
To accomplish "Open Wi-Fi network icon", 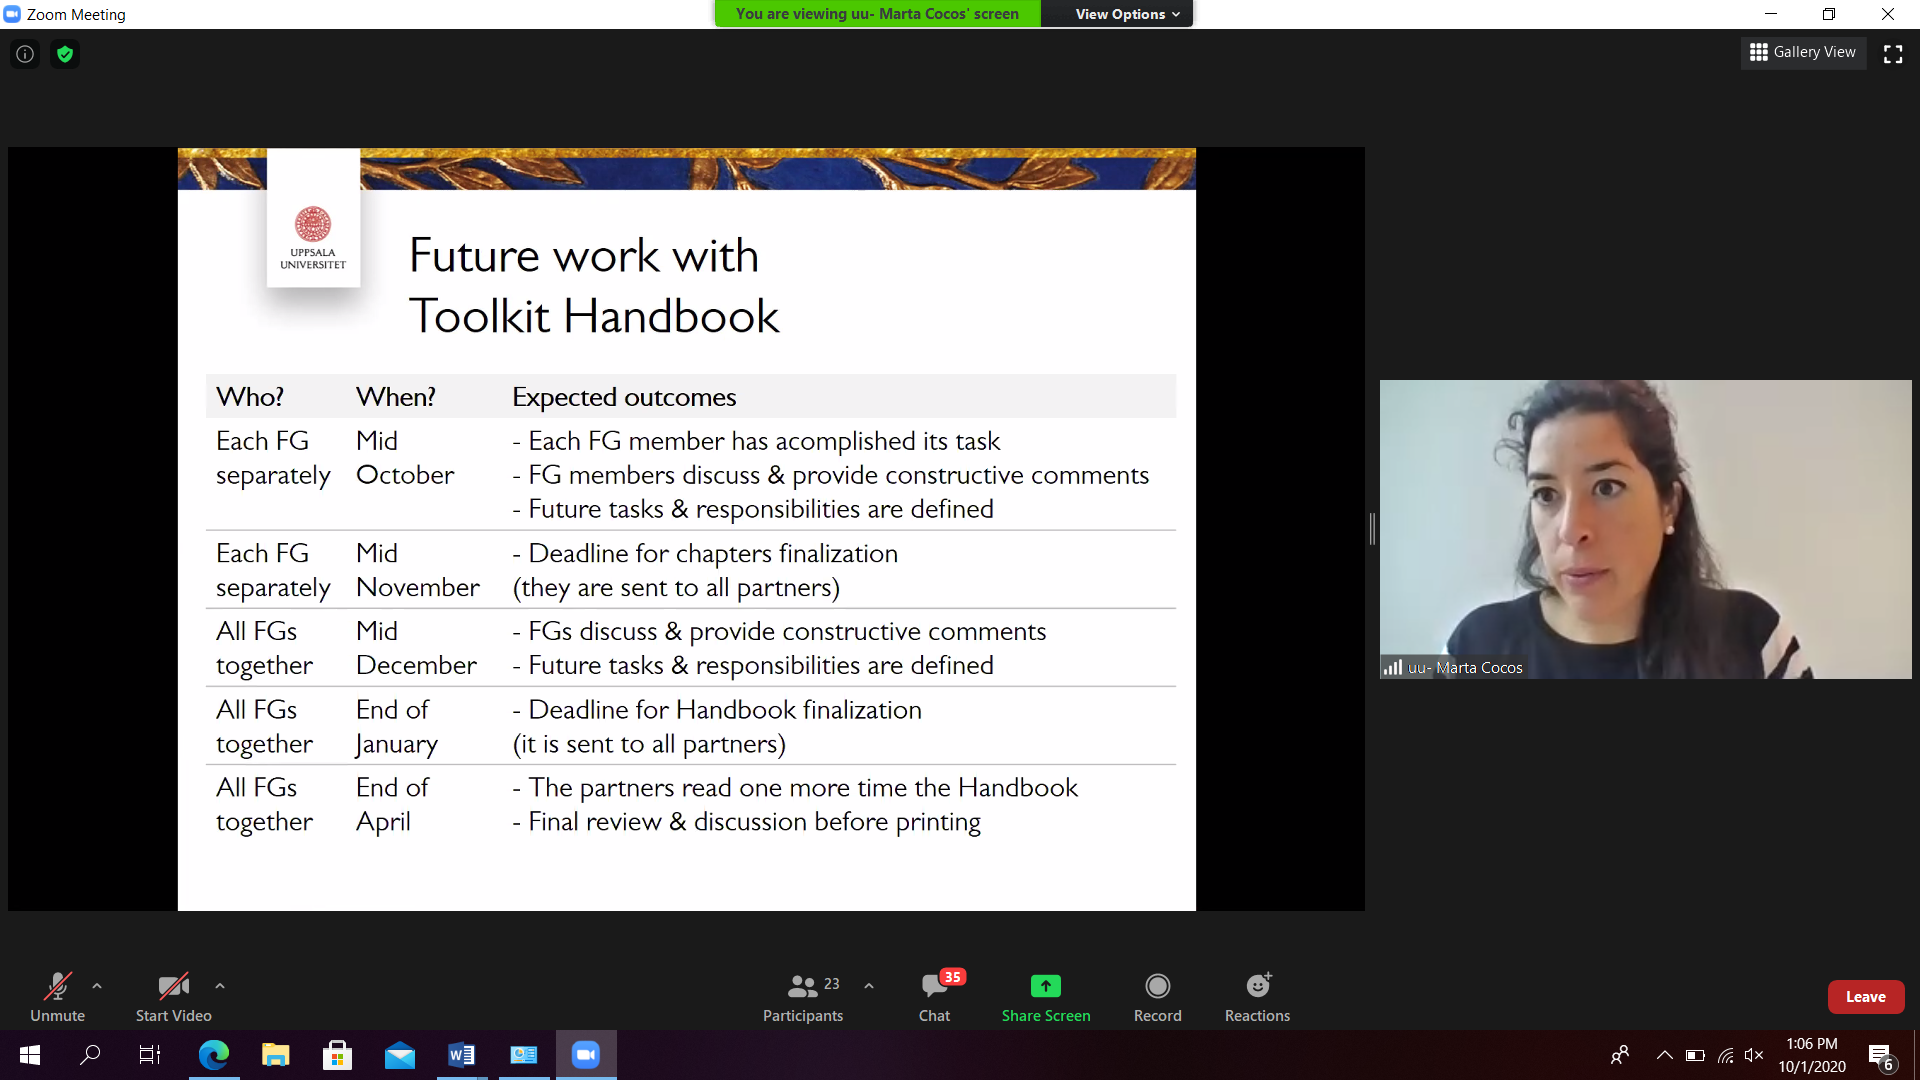I will coord(1725,1055).
